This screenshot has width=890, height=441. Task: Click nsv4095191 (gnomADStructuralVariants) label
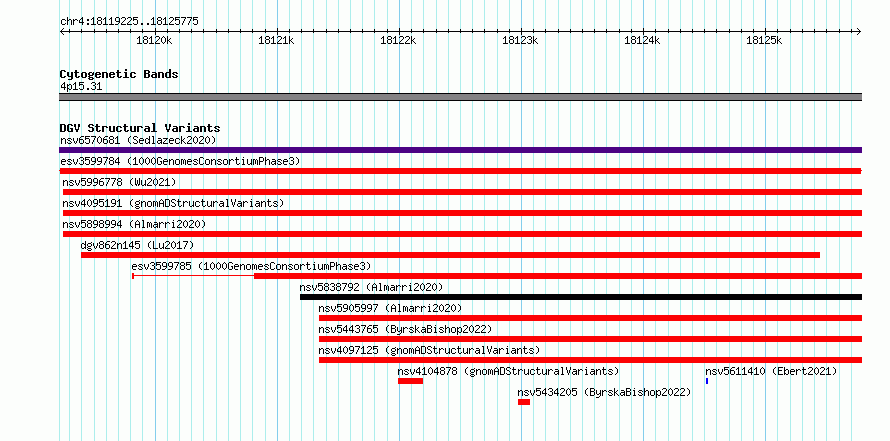(173, 203)
